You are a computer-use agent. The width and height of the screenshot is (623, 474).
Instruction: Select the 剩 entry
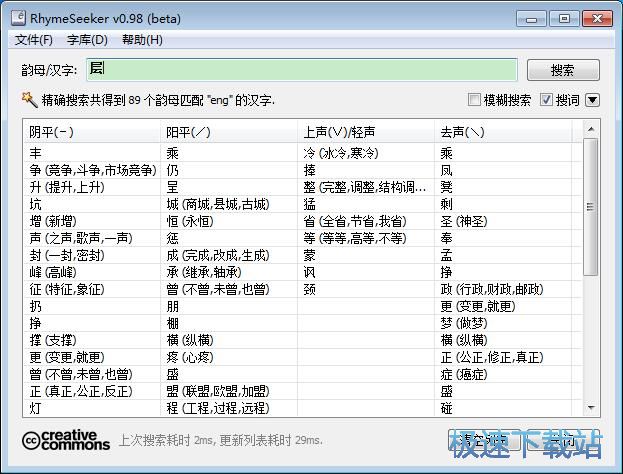(447, 204)
